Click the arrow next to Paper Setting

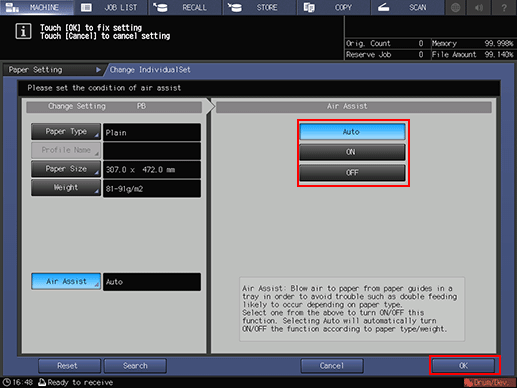click(98, 70)
